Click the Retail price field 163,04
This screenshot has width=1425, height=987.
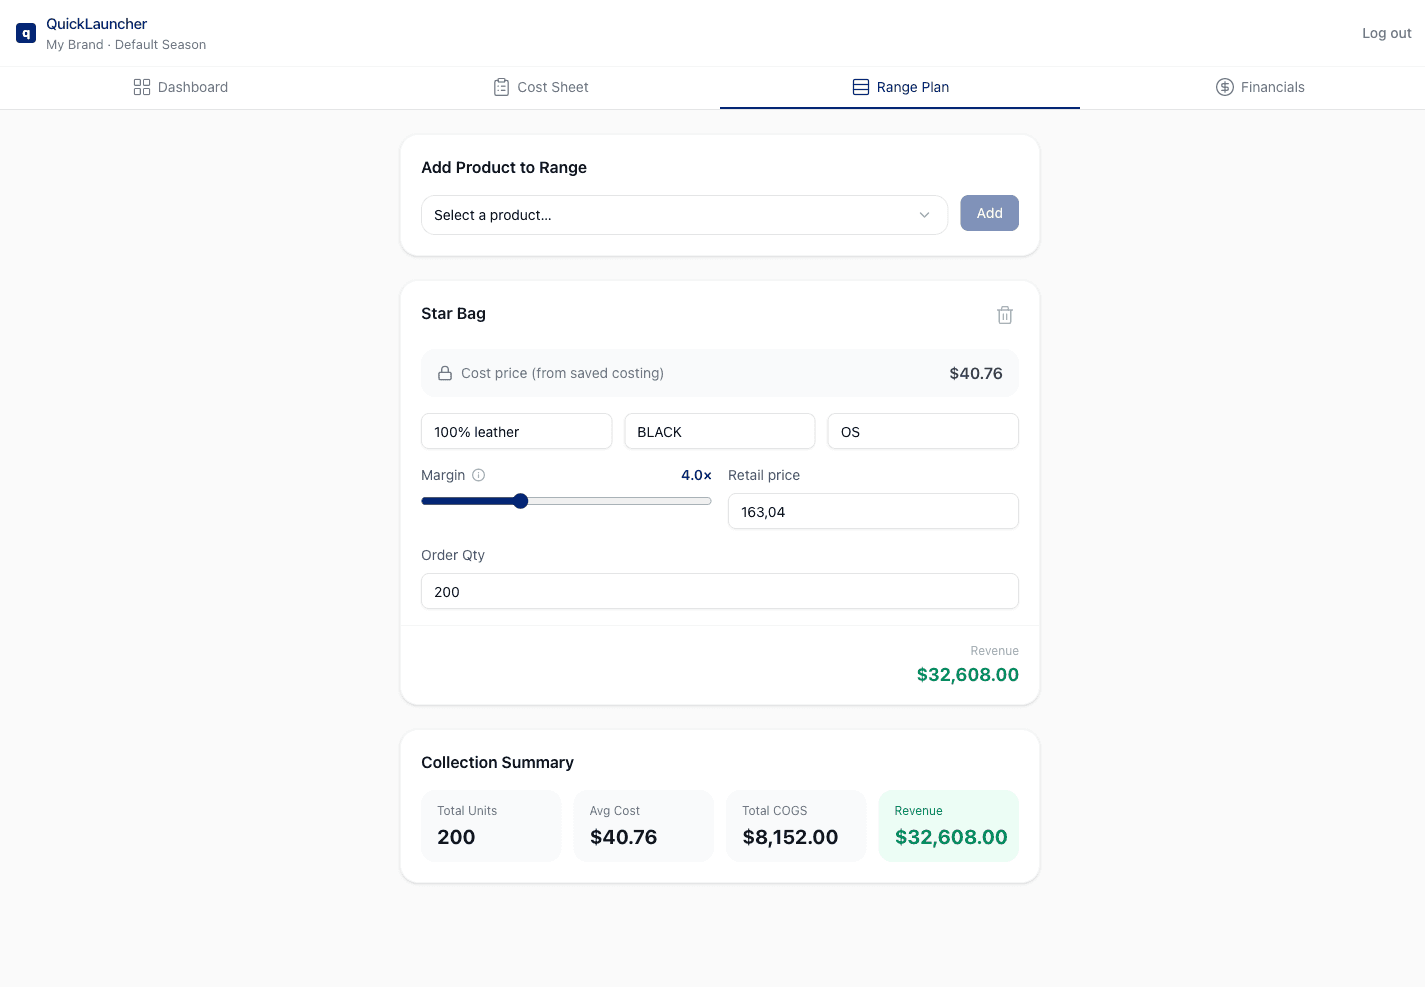873,511
